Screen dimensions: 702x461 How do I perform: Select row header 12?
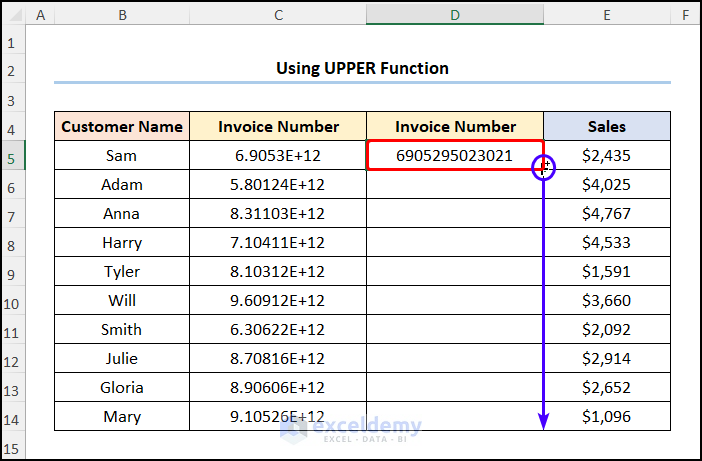[13, 360]
